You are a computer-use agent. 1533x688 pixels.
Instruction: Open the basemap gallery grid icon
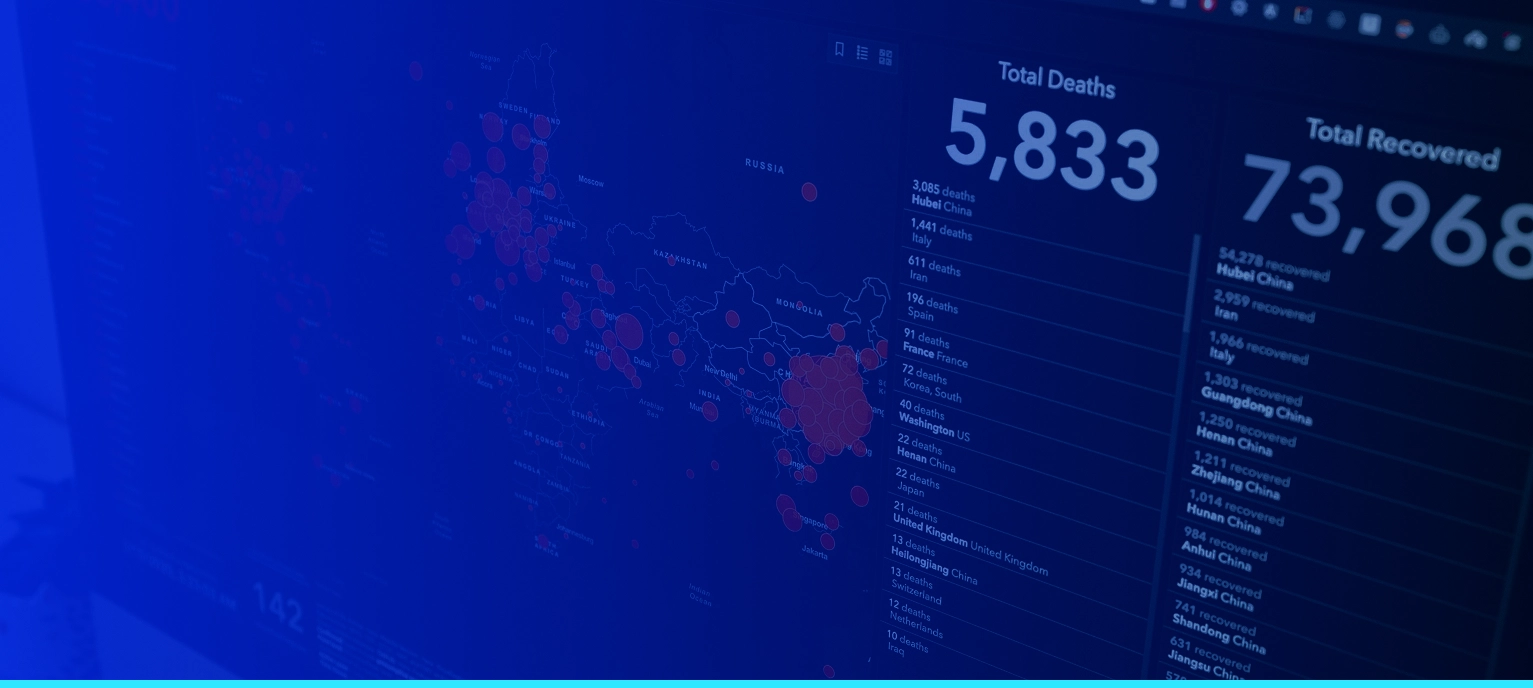click(885, 57)
